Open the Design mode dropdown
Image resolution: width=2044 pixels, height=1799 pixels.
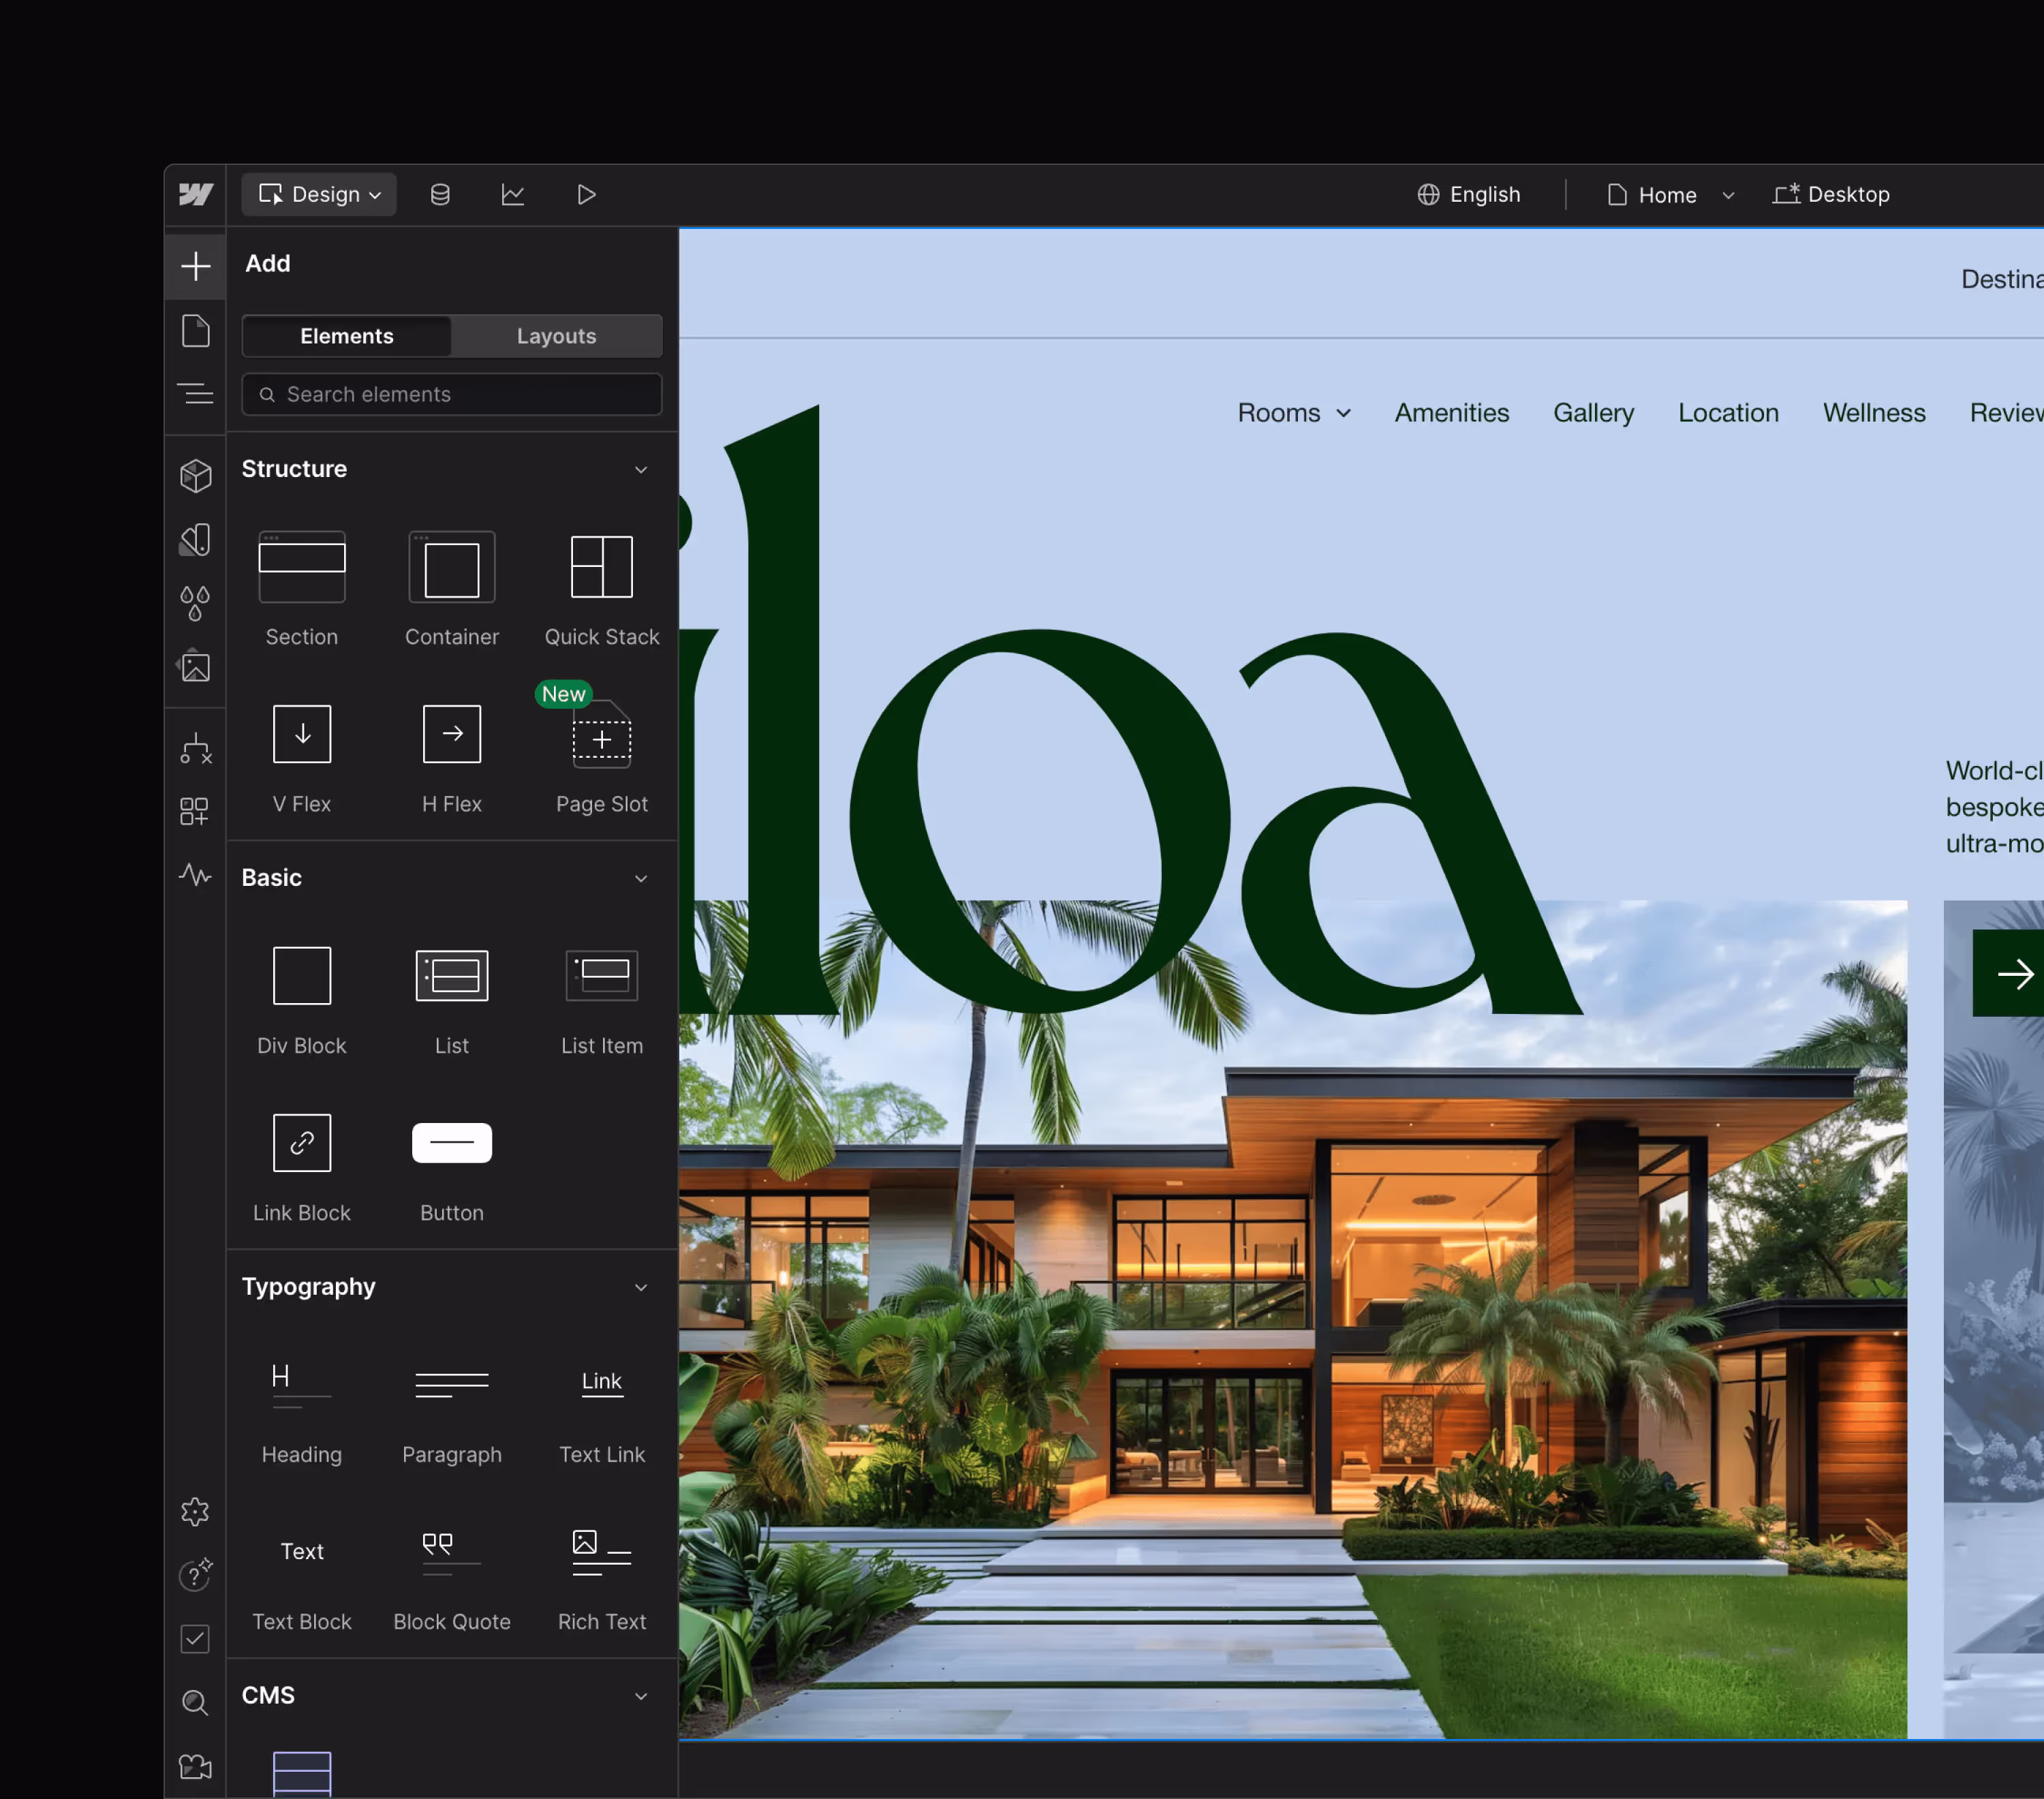pos(319,194)
